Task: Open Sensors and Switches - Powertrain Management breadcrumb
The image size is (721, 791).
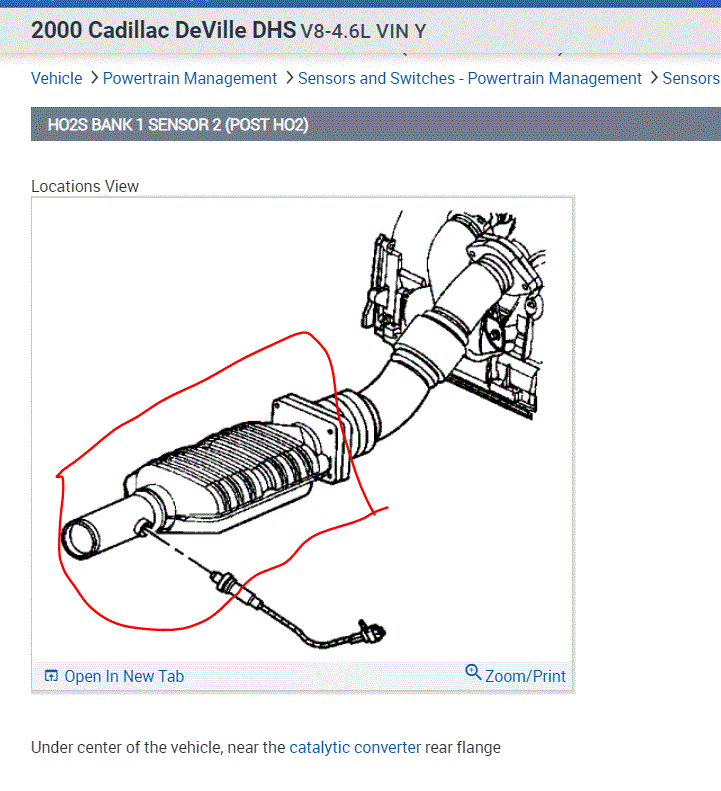Action: click(x=470, y=79)
